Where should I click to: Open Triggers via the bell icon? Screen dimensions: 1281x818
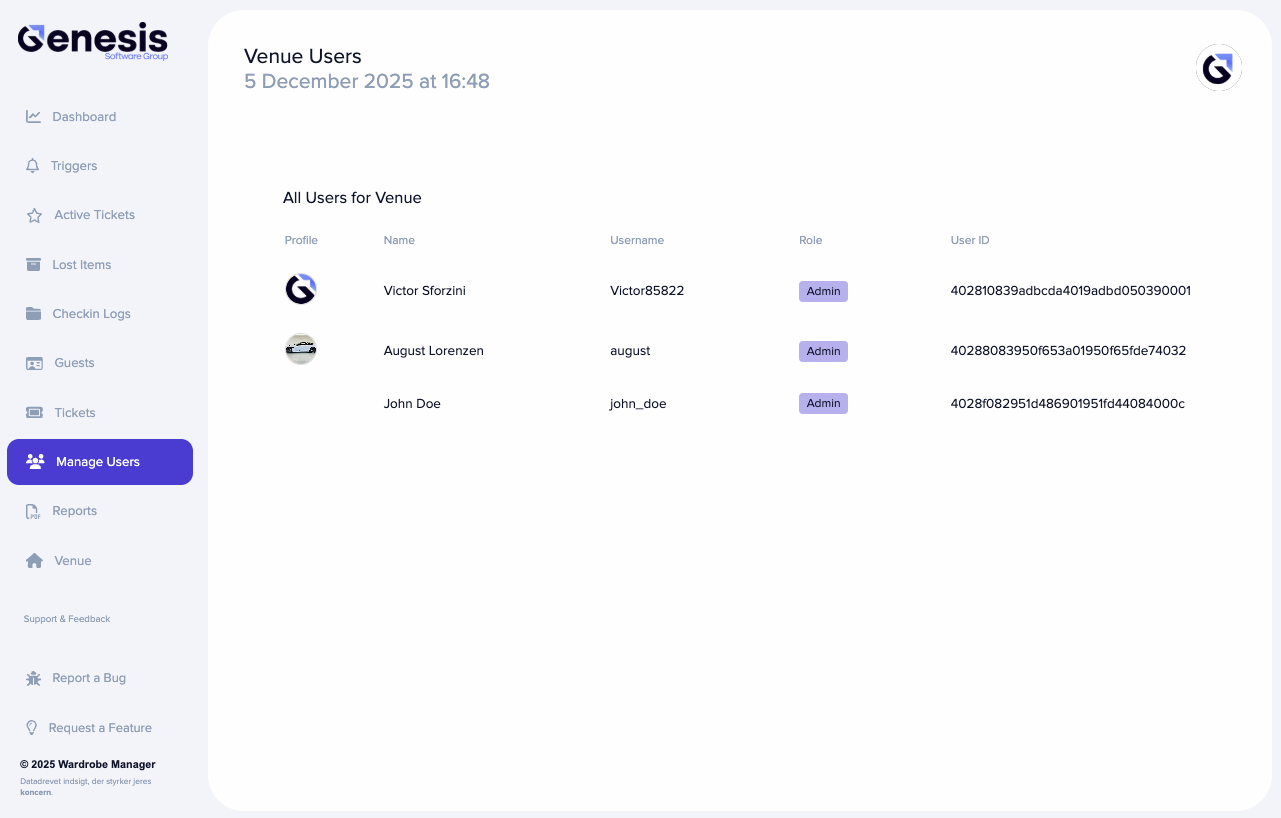click(x=33, y=165)
